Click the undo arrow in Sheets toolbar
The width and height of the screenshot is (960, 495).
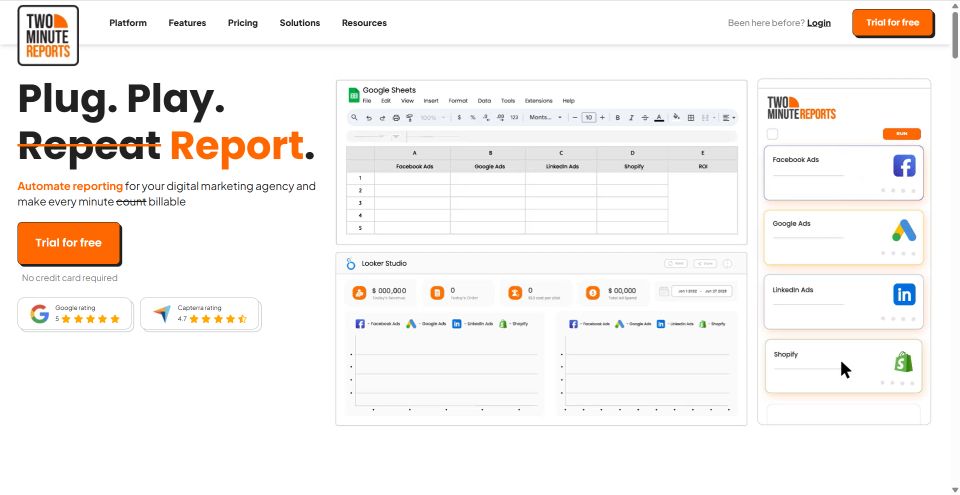(x=369, y=118)
